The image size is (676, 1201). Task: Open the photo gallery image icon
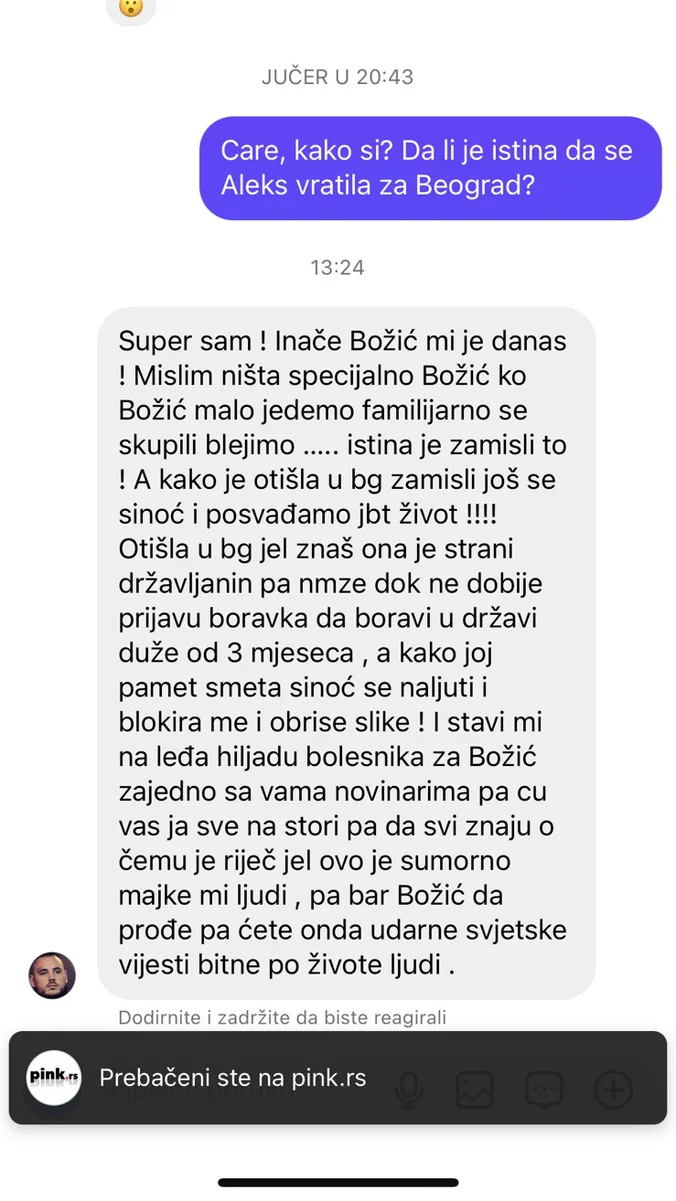tap(476, 1088)
